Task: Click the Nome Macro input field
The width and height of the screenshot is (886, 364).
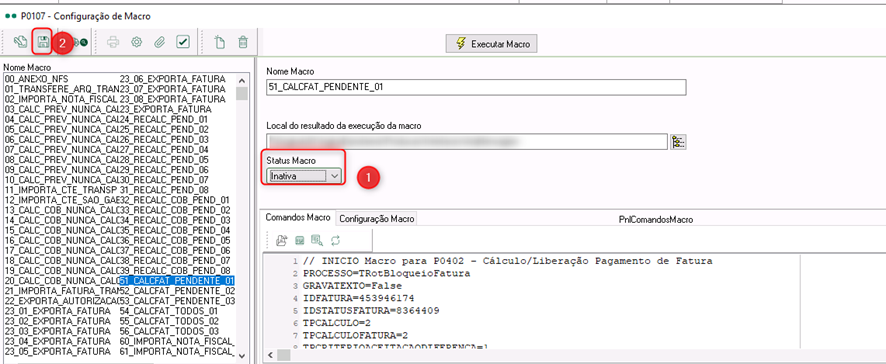Action: [x=476, y=87]
